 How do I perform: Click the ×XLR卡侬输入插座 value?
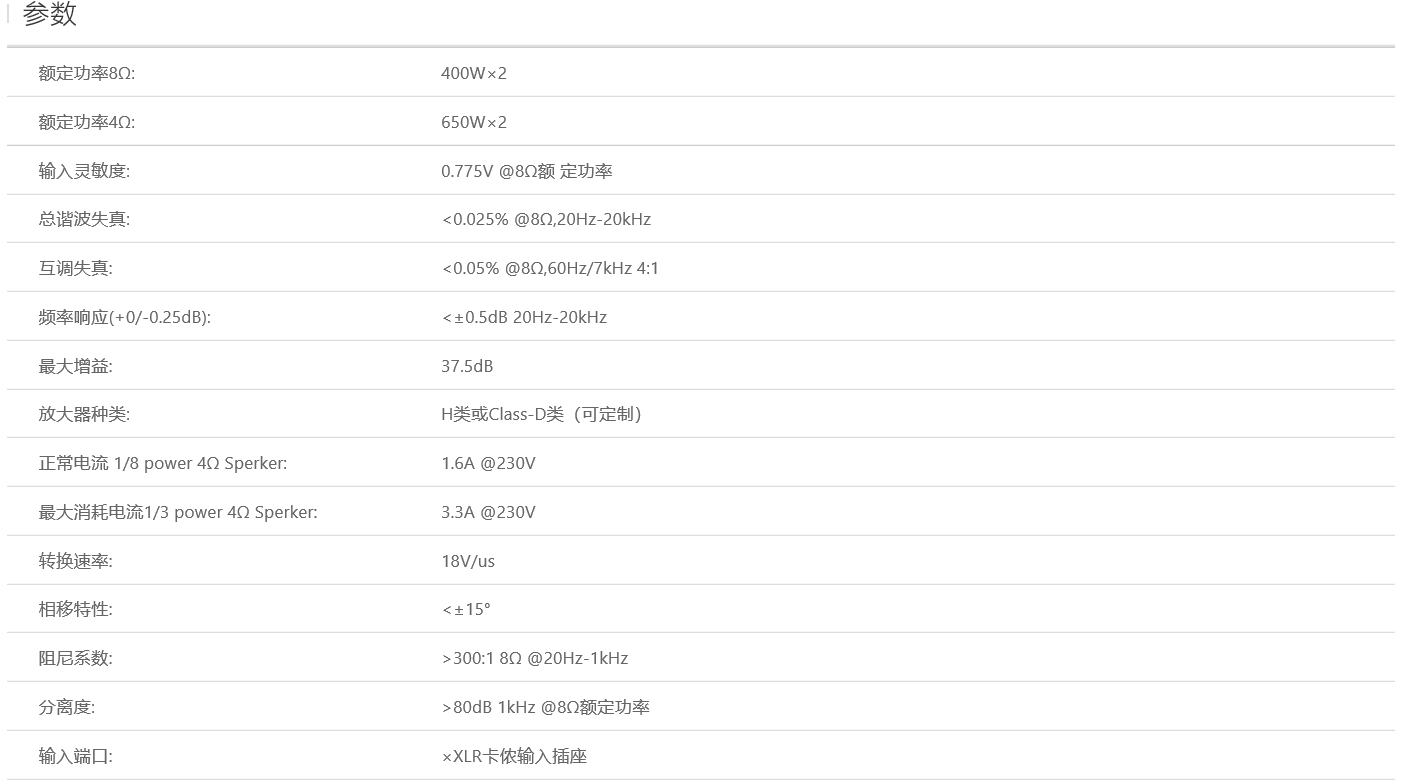tap(514, 756)
